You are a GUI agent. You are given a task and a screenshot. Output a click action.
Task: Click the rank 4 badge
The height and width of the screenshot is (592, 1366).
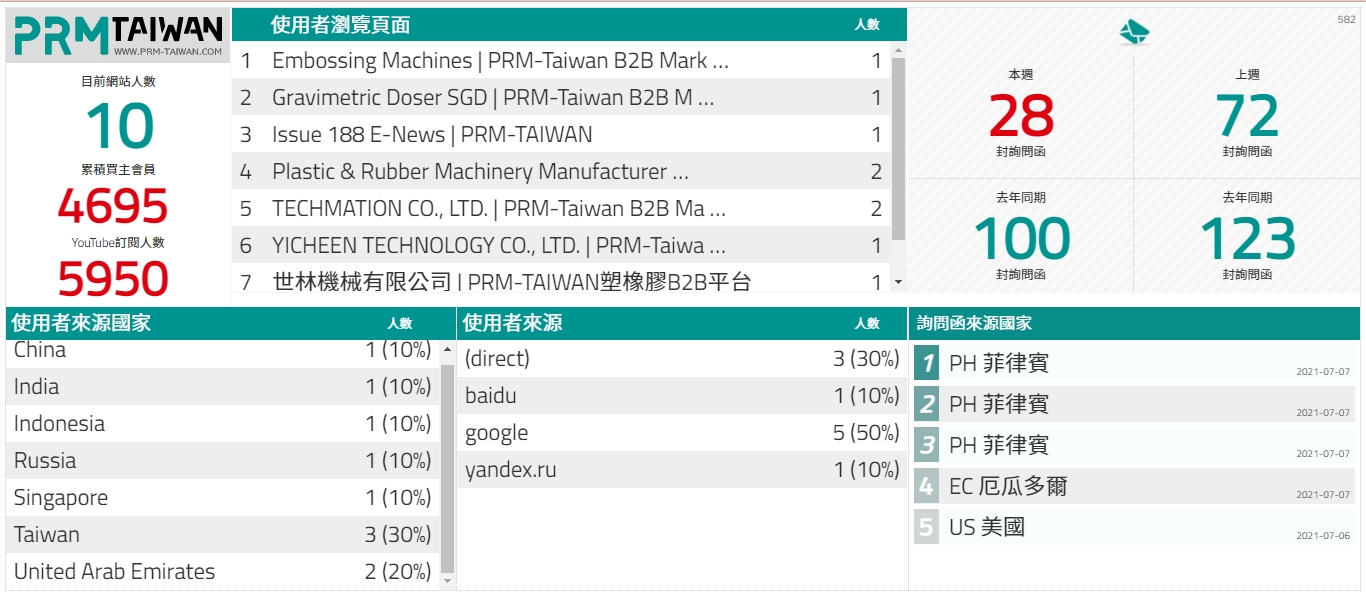927,486
